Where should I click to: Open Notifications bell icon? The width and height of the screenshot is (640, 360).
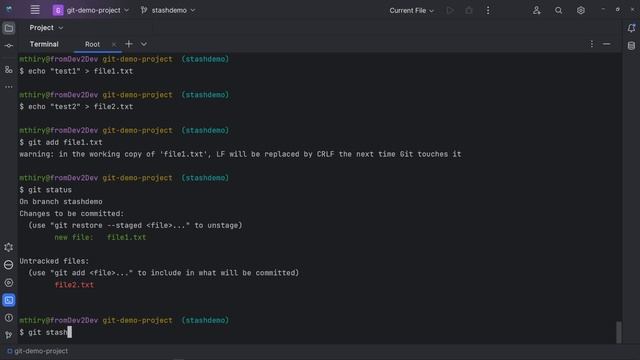point(631,28)
